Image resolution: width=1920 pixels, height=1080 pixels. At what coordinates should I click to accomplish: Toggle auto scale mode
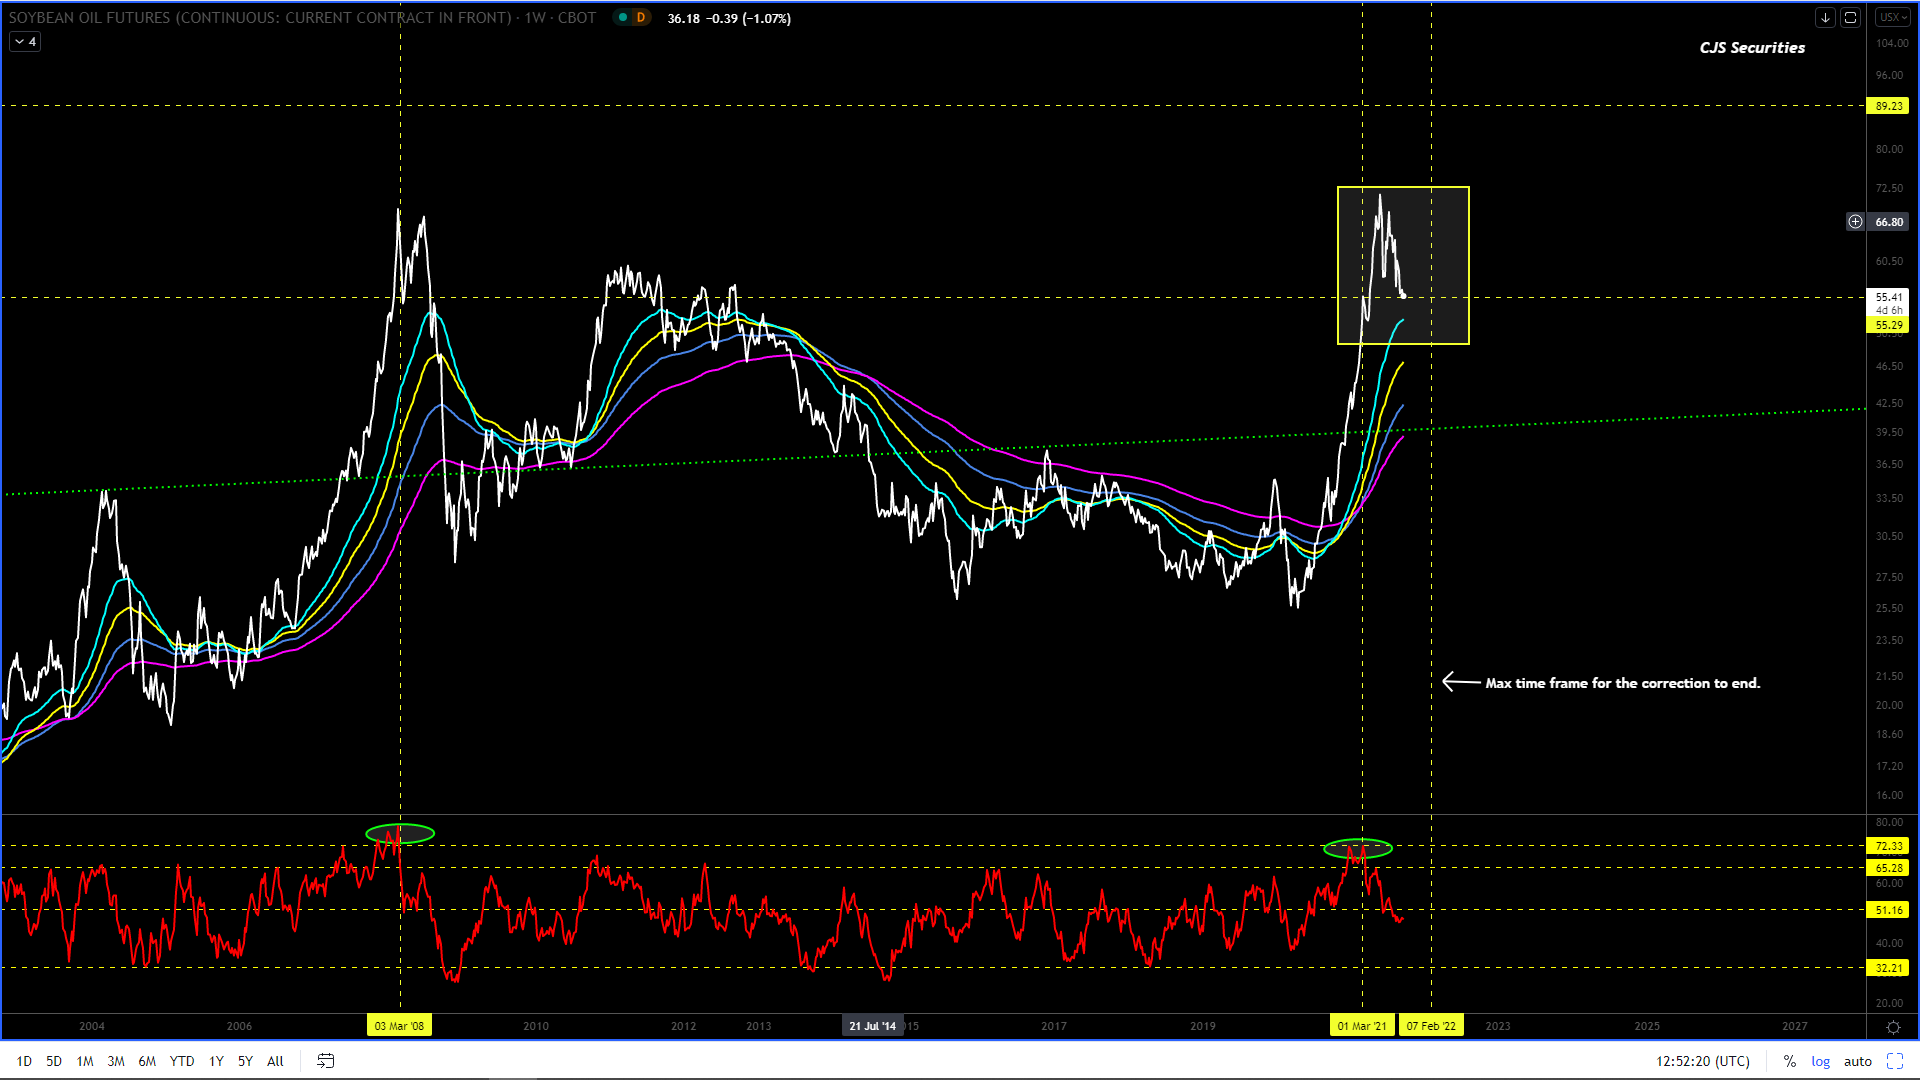tap(1857, 1061)
